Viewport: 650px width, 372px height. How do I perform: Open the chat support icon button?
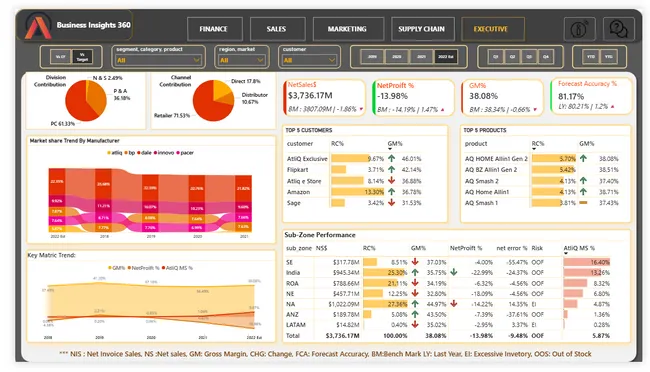pyautogui.click(x=618, y=29)
